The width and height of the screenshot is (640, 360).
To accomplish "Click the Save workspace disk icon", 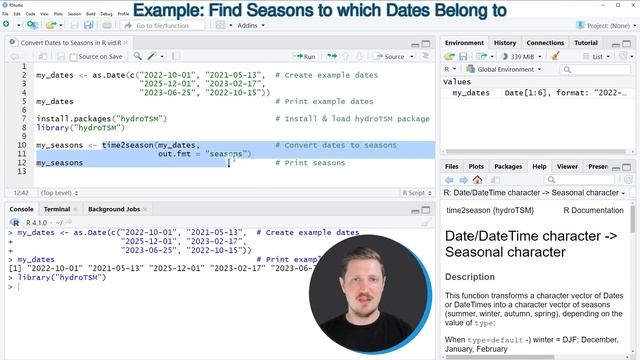I will [463, 56].
